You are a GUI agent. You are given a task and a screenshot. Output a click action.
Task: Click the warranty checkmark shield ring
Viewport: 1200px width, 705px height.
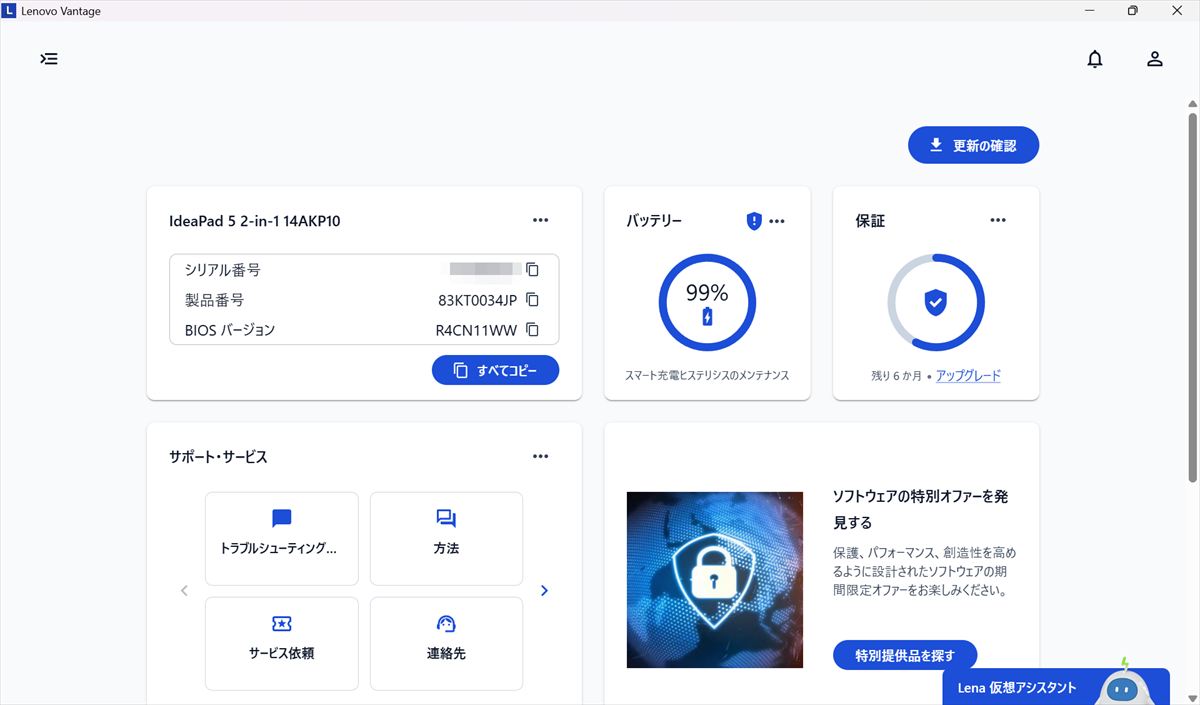tap(936, 303)
